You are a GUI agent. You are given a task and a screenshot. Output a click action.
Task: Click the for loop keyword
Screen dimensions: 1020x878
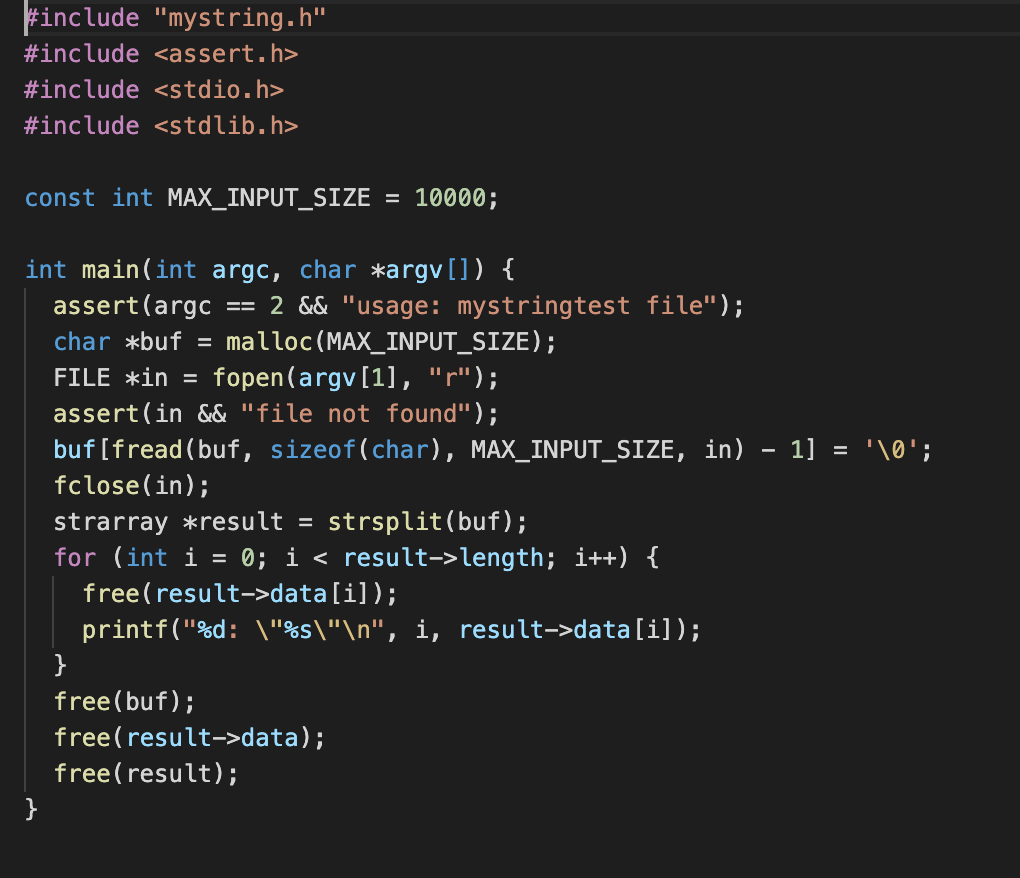75,557
